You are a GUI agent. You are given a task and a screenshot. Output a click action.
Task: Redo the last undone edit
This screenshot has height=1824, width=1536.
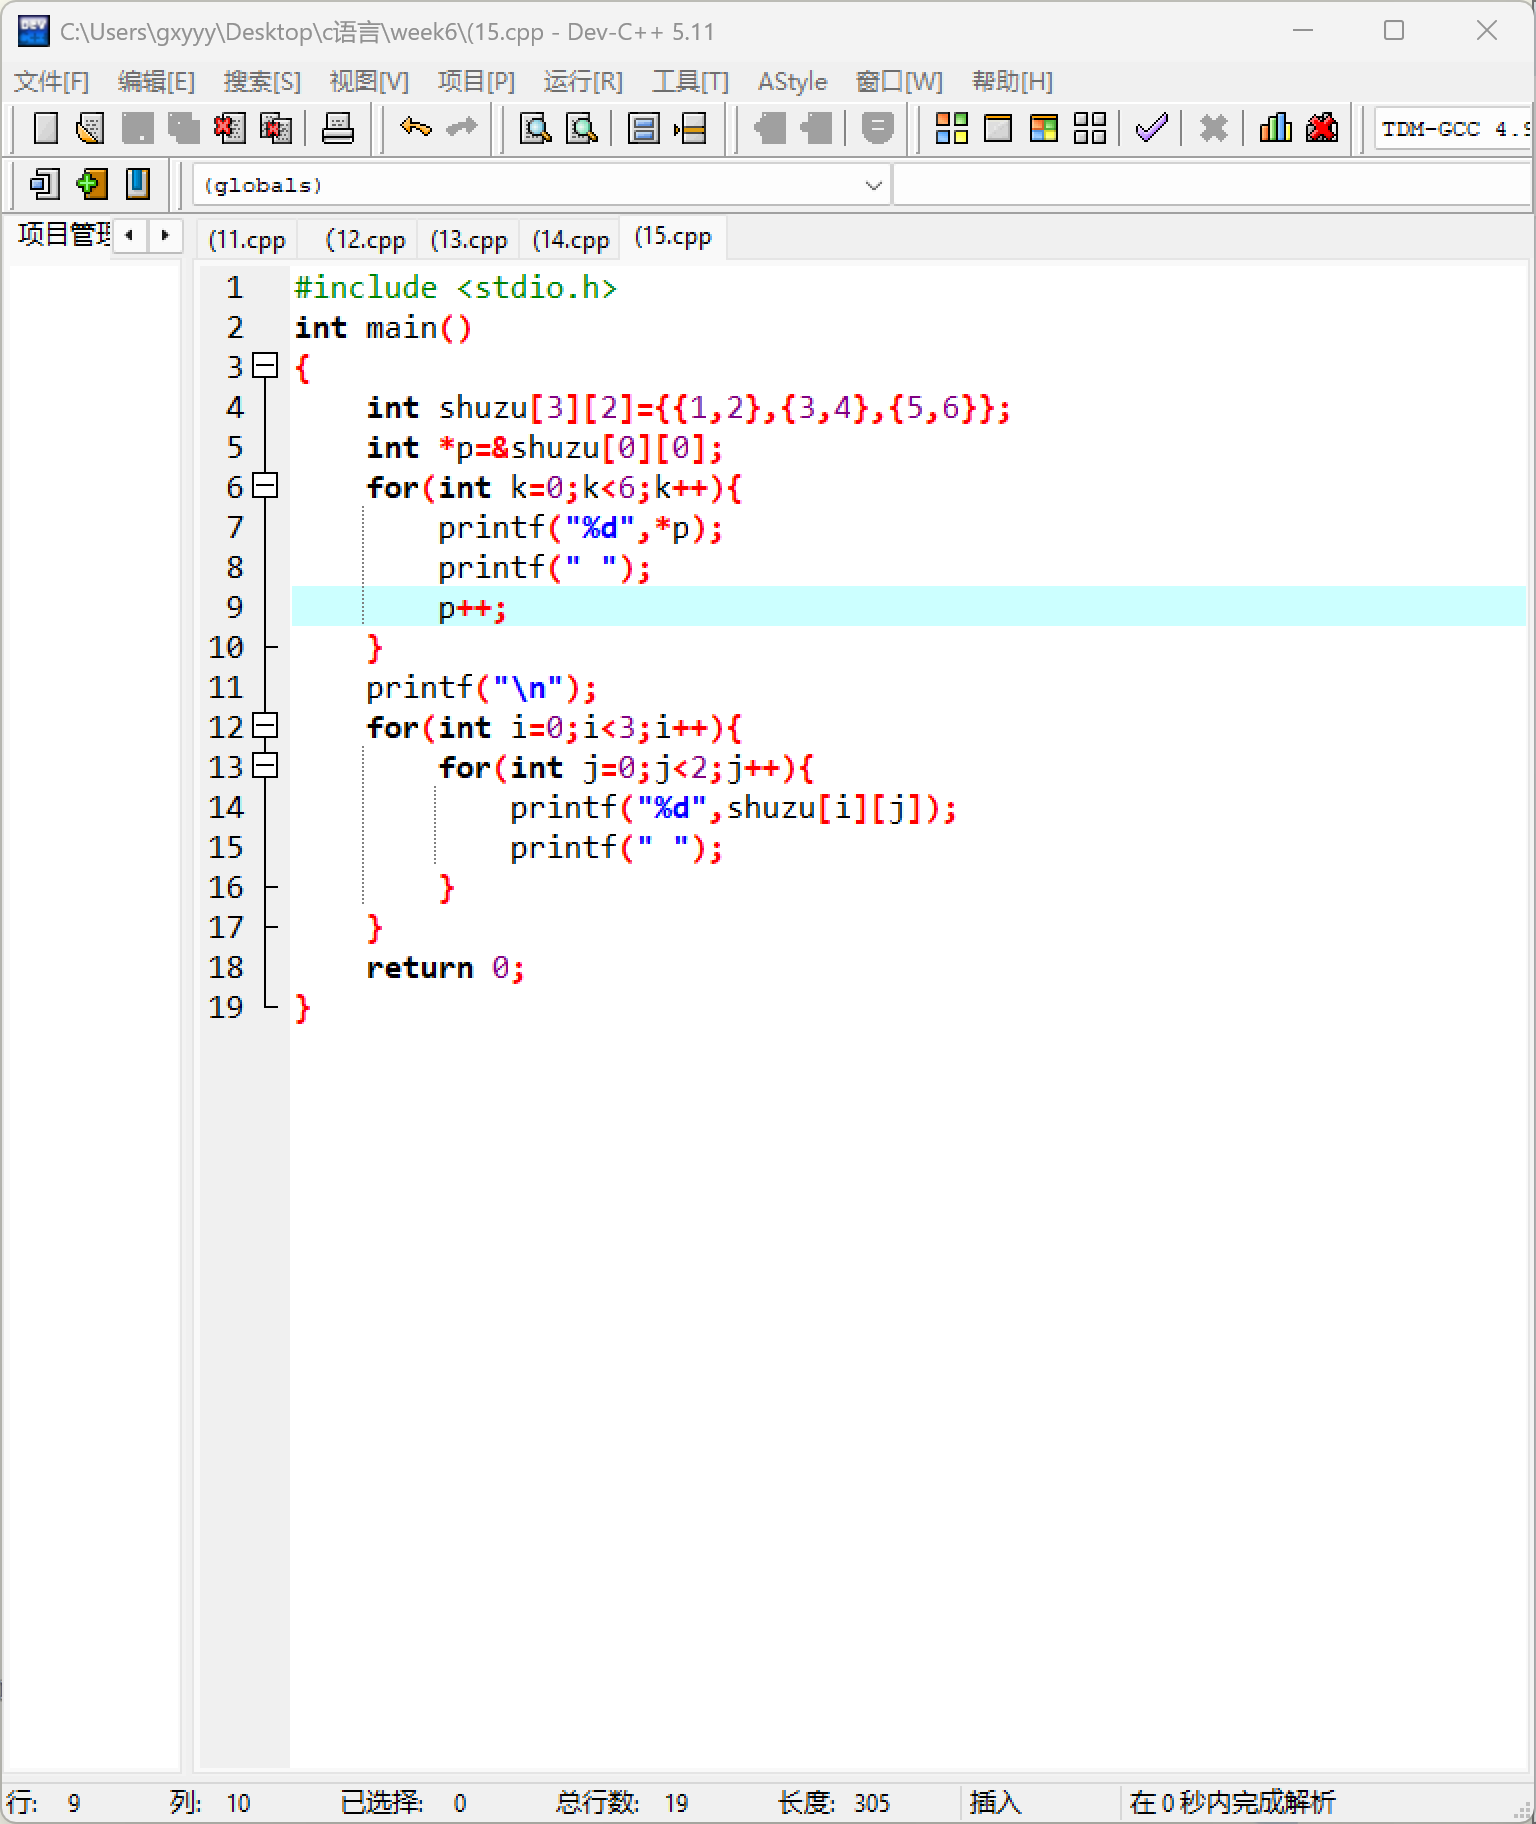coord(461,128)
